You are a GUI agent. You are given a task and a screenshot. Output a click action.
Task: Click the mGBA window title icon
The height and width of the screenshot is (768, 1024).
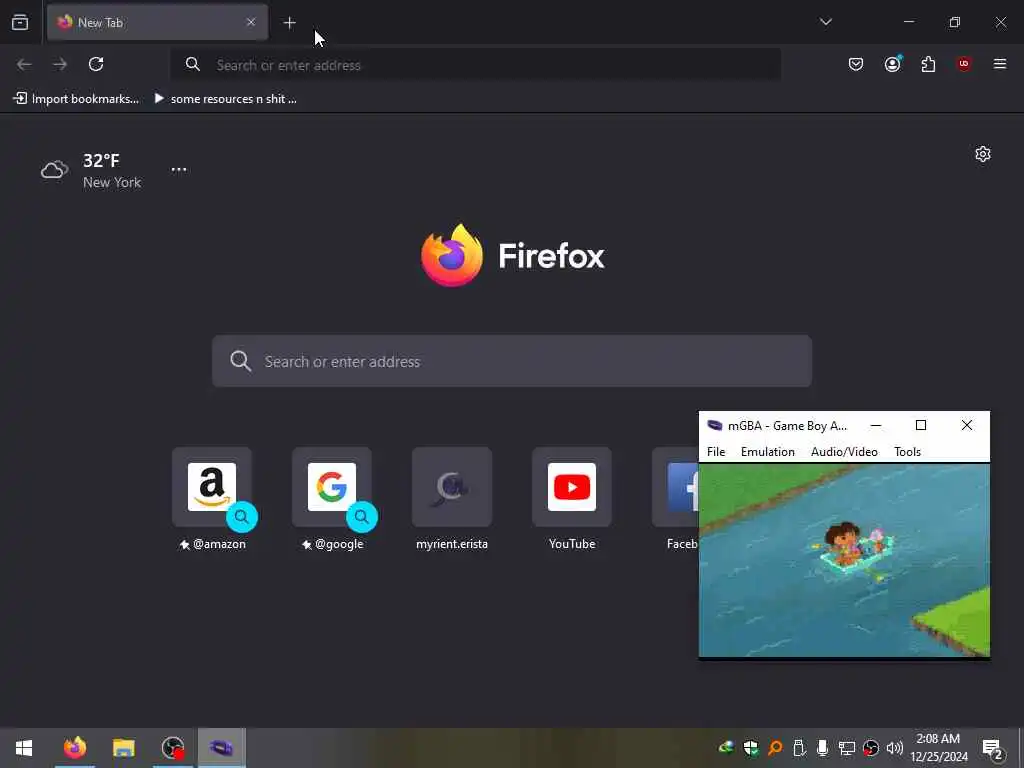(714, 425)
